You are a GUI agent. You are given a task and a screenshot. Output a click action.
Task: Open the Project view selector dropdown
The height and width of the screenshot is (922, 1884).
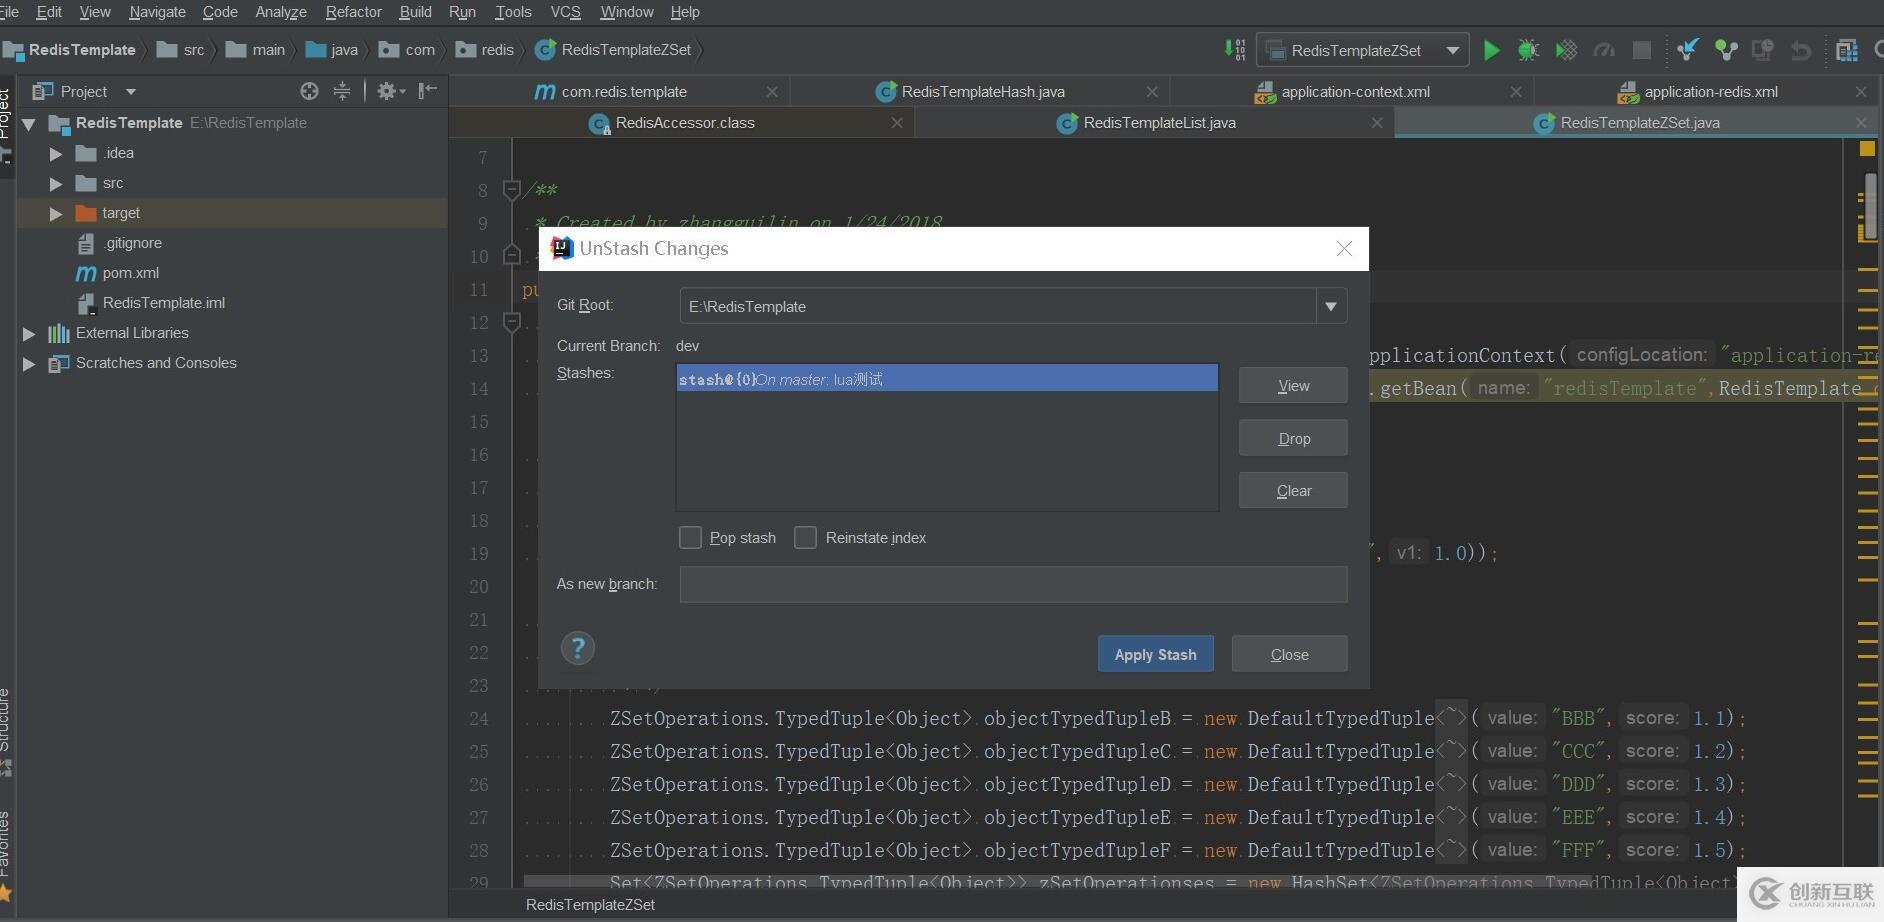click(x=131, y=91)
